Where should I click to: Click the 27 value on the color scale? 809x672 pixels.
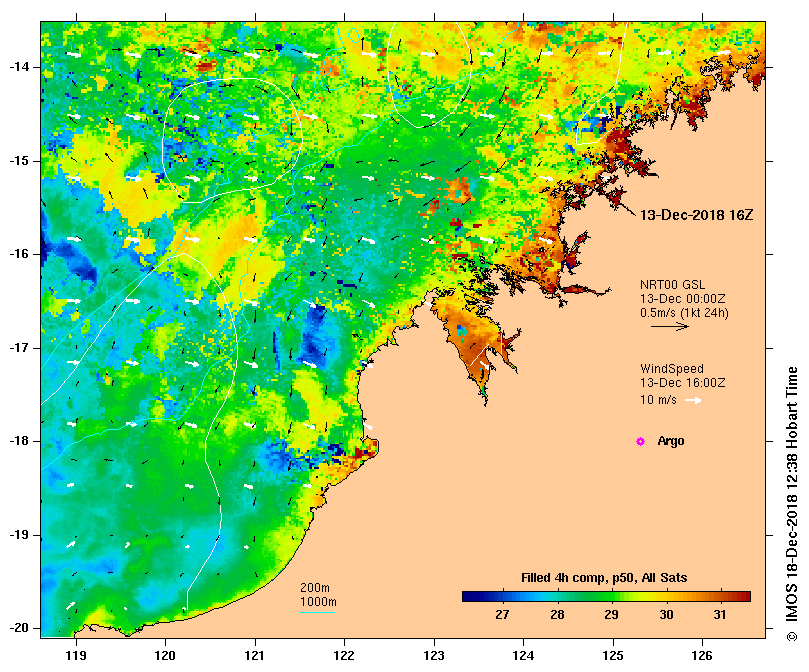[502, 615]
